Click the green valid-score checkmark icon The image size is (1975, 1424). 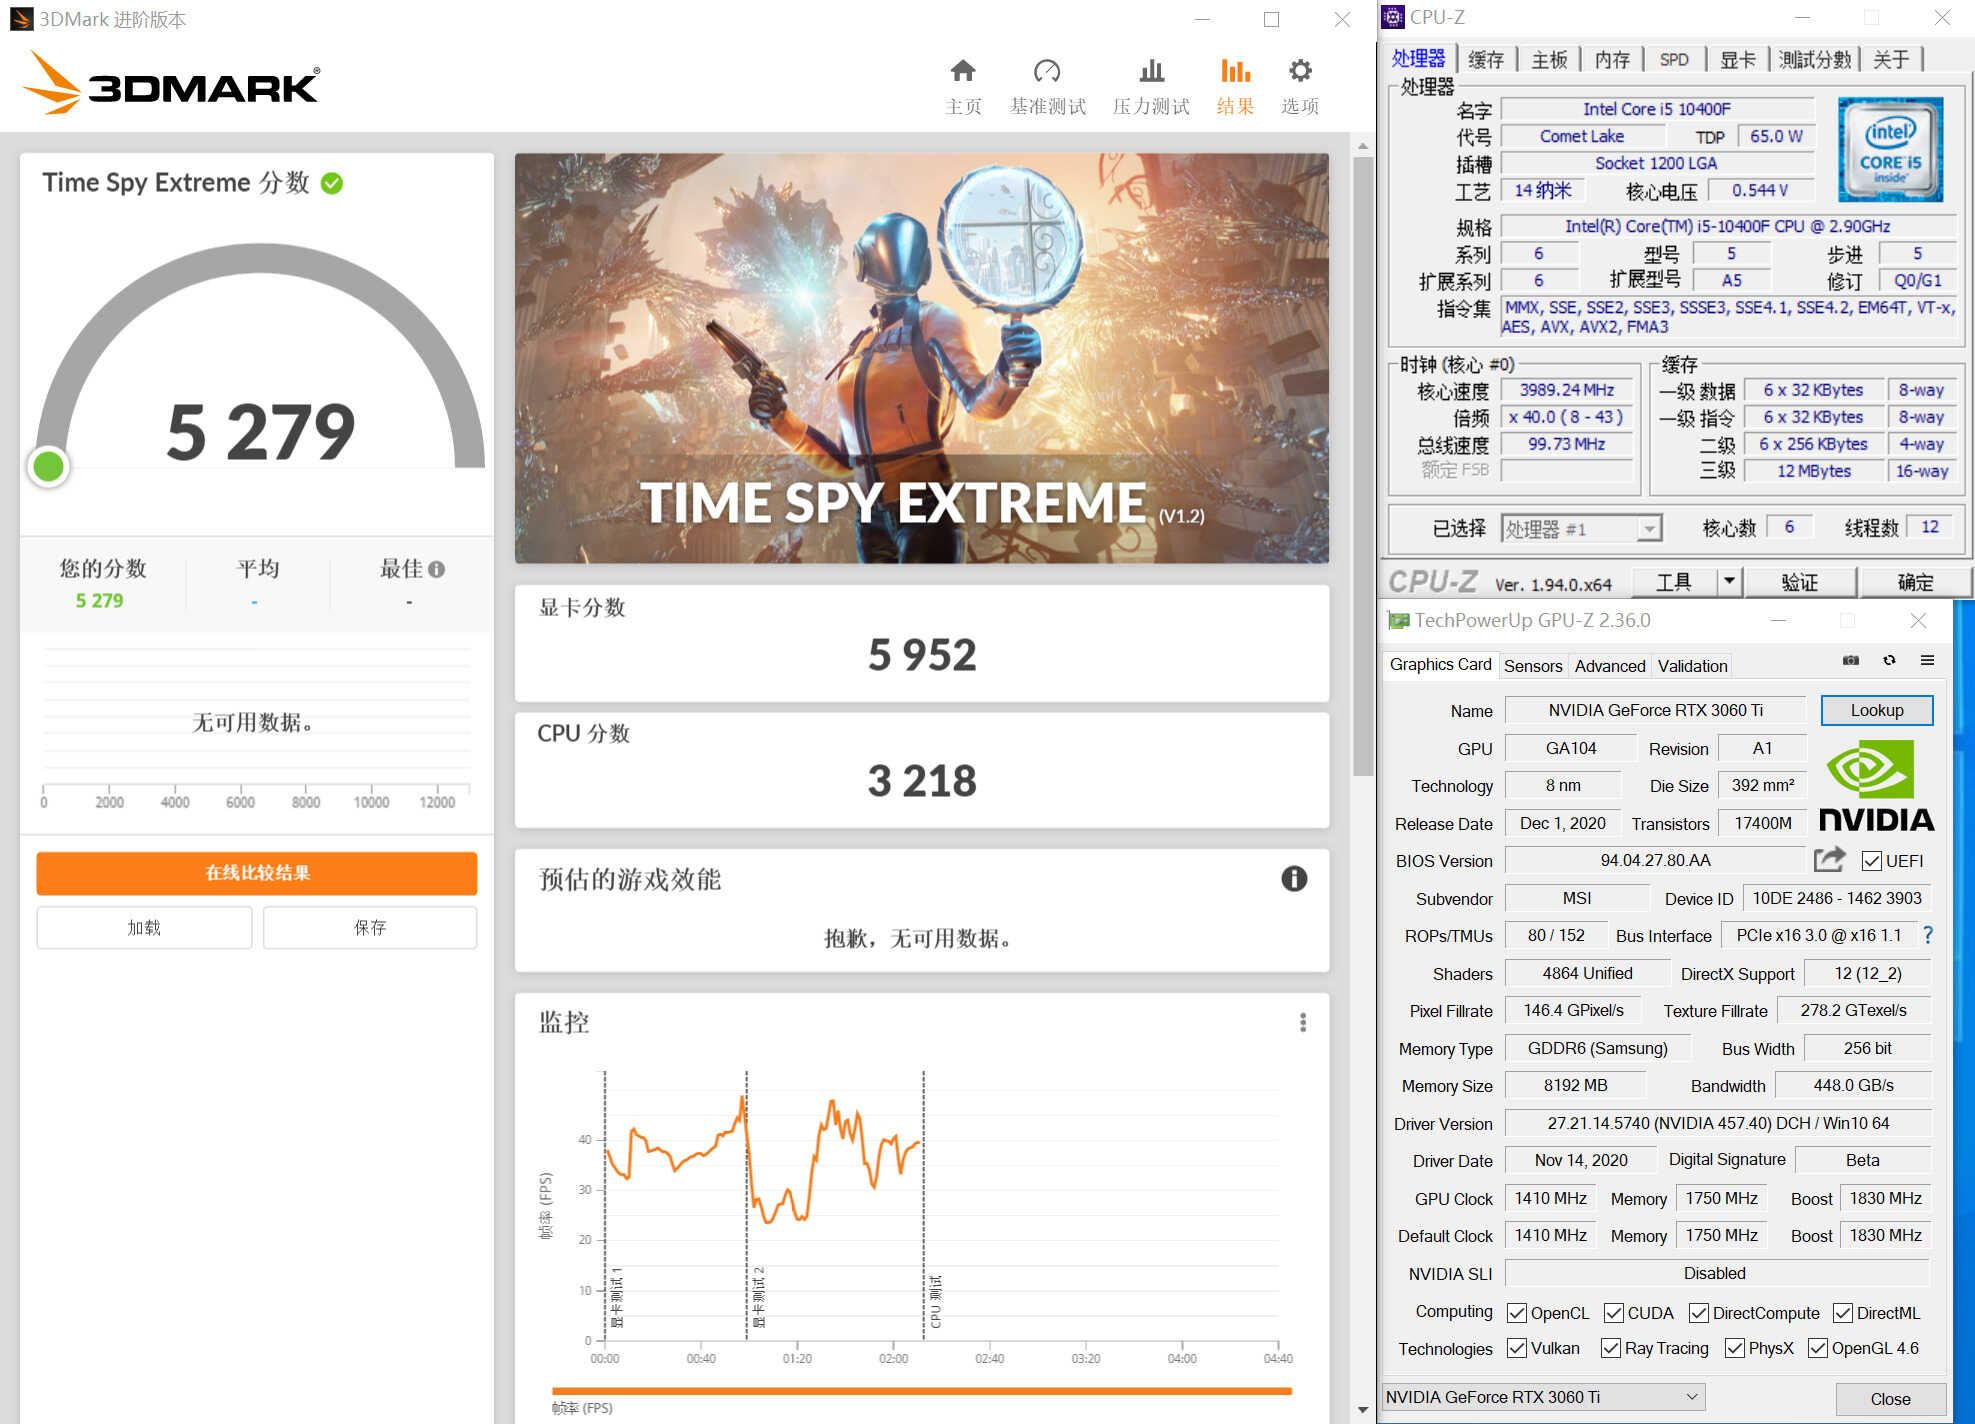tap(332, 183)
